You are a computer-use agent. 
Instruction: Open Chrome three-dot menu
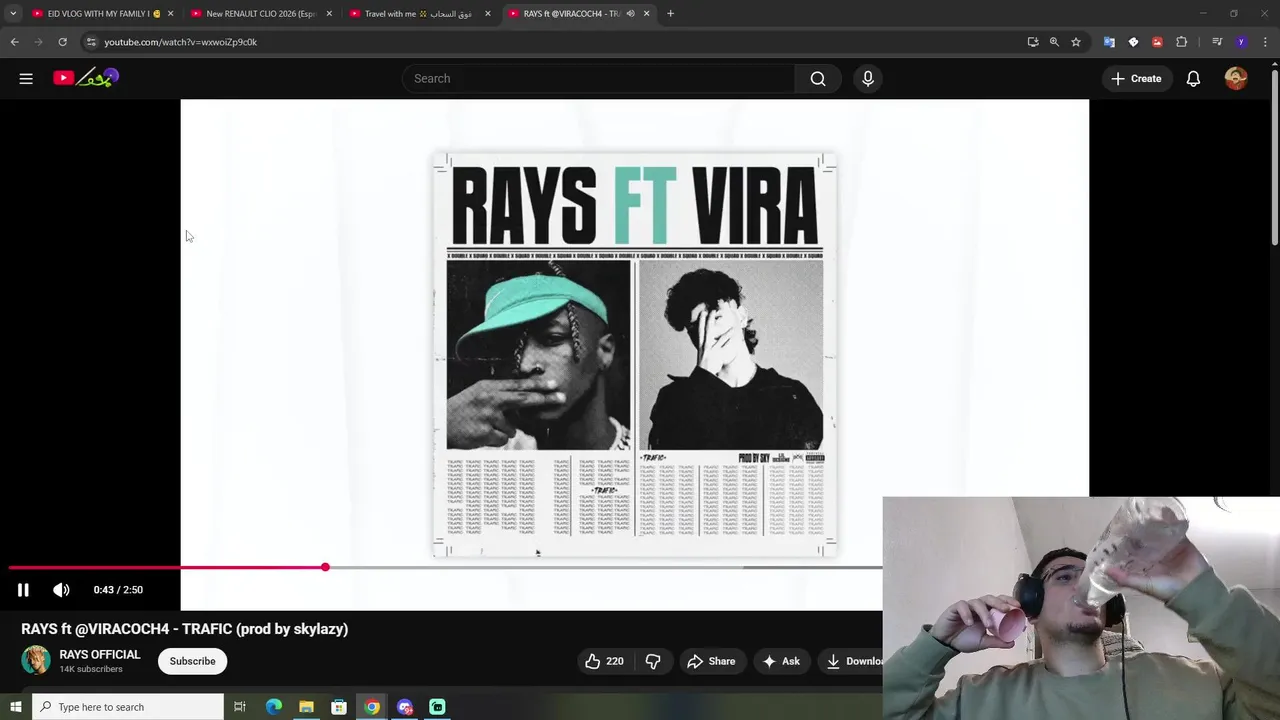point(1265,42)
